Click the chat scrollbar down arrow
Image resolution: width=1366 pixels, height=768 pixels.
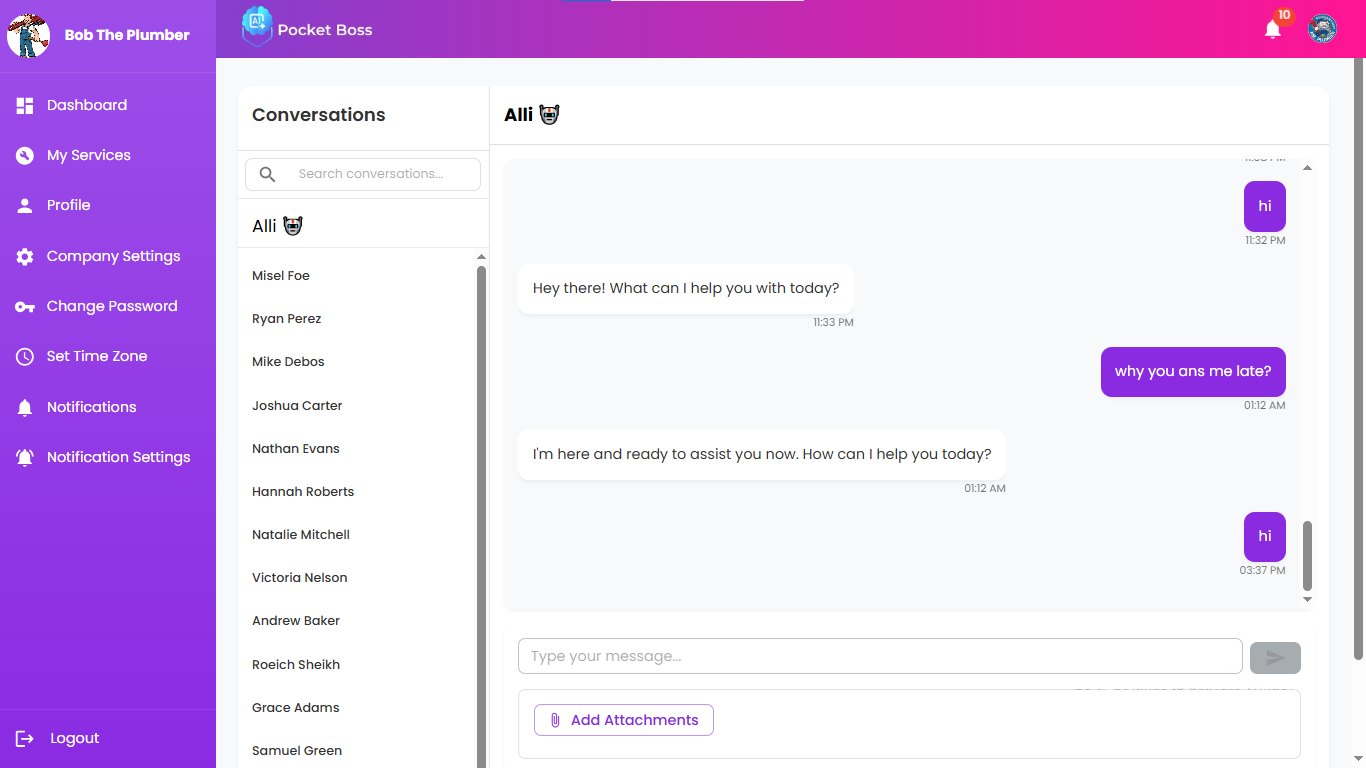pyautogui.click(x=1307, y=599)
